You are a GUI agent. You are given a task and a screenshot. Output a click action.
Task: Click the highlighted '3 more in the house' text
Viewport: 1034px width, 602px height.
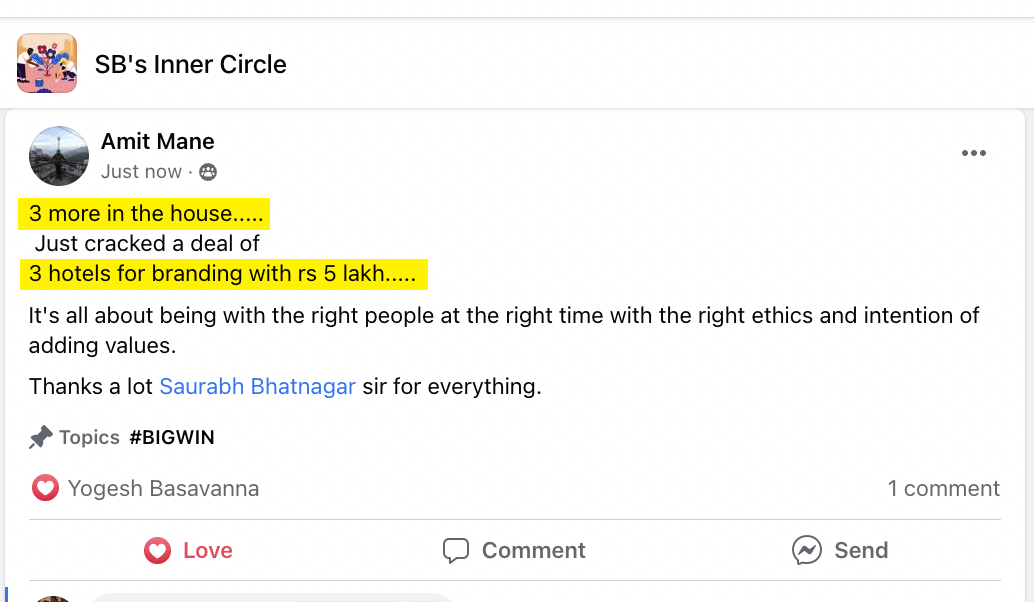tap(146, 213)
